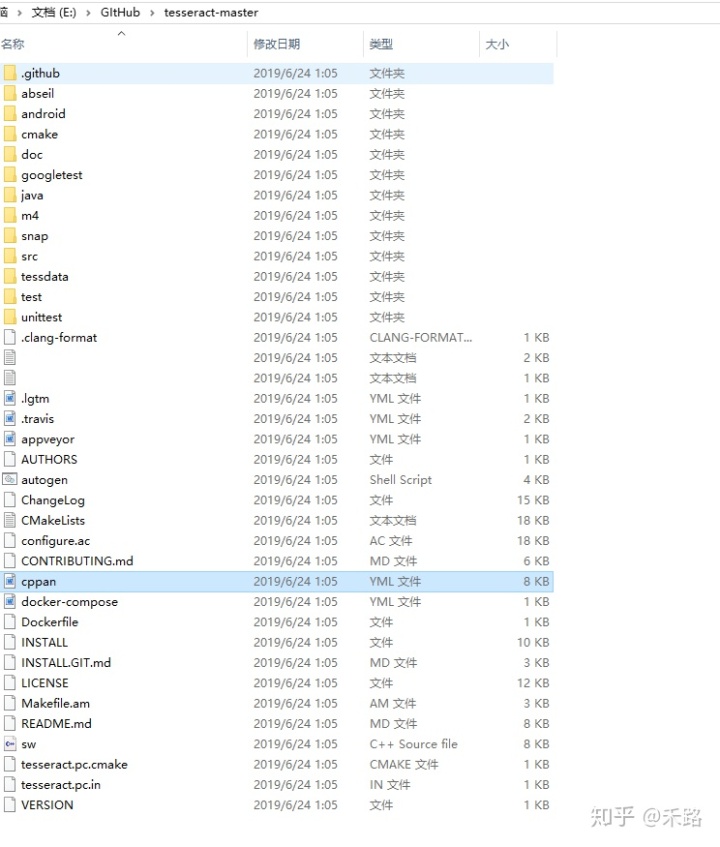Select the INSTALL.GIT.md file name
Viewport: 720px width, 847px height.
pyautogui.click(x=66, y=663)
